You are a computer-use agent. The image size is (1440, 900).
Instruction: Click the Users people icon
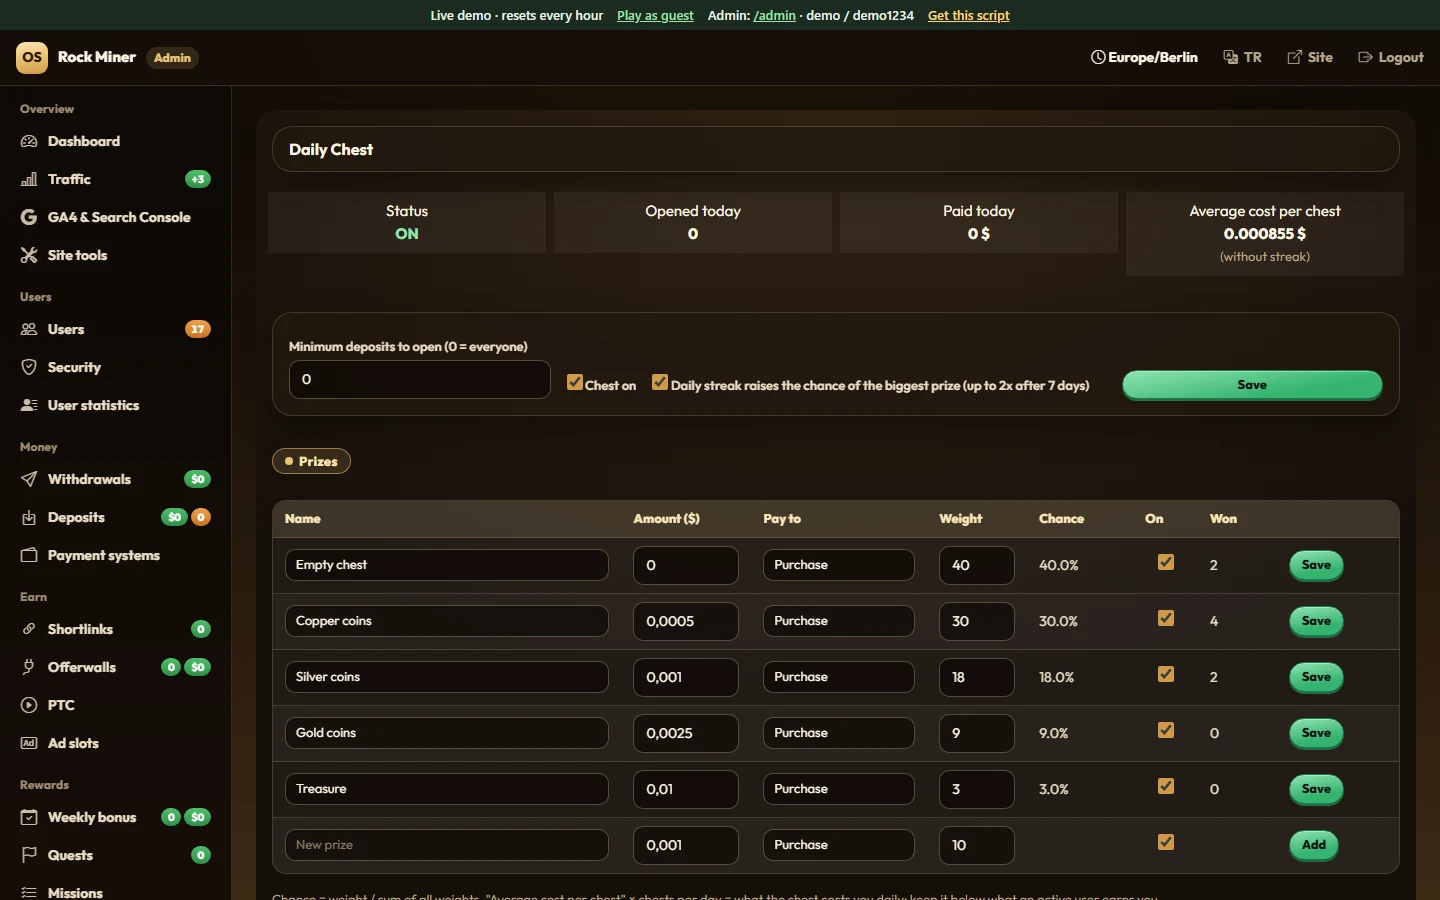(29, 329)
